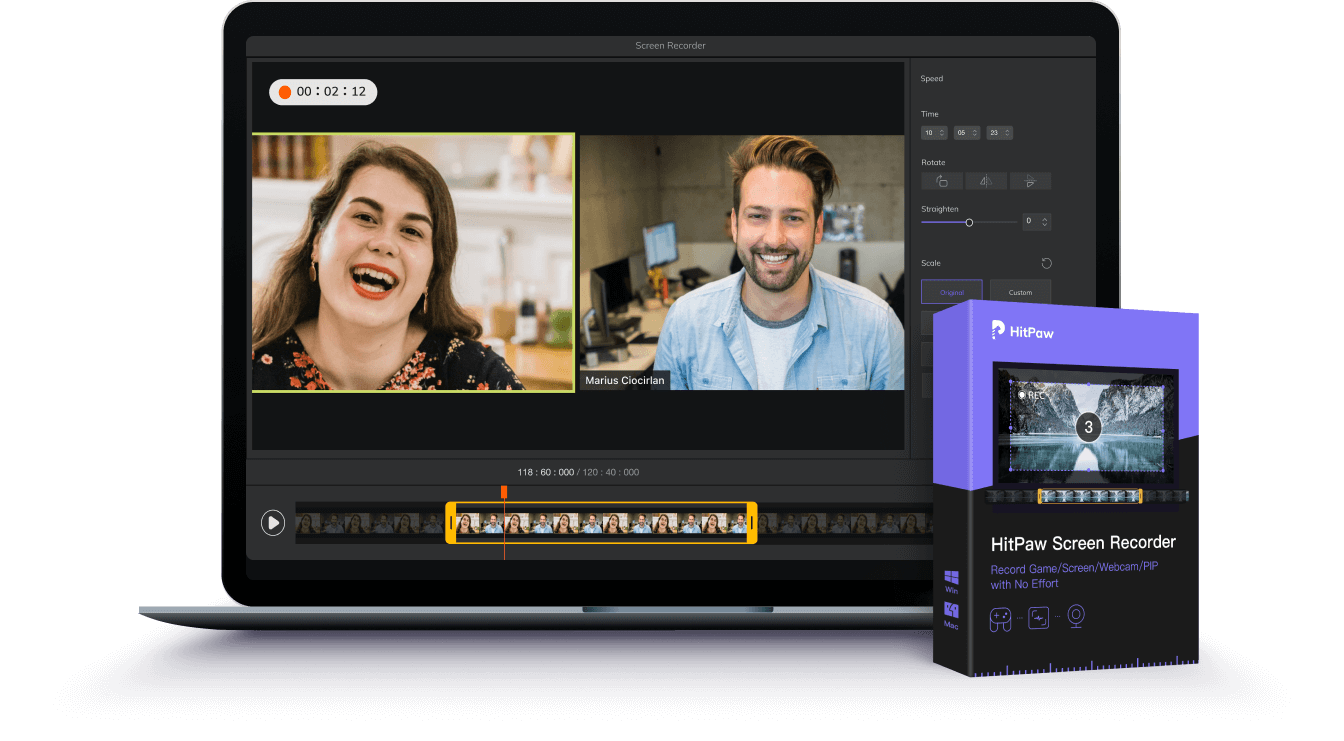Flip the clip horizontally
Viewport: 1344px width, 741px height.
point(986,181)
